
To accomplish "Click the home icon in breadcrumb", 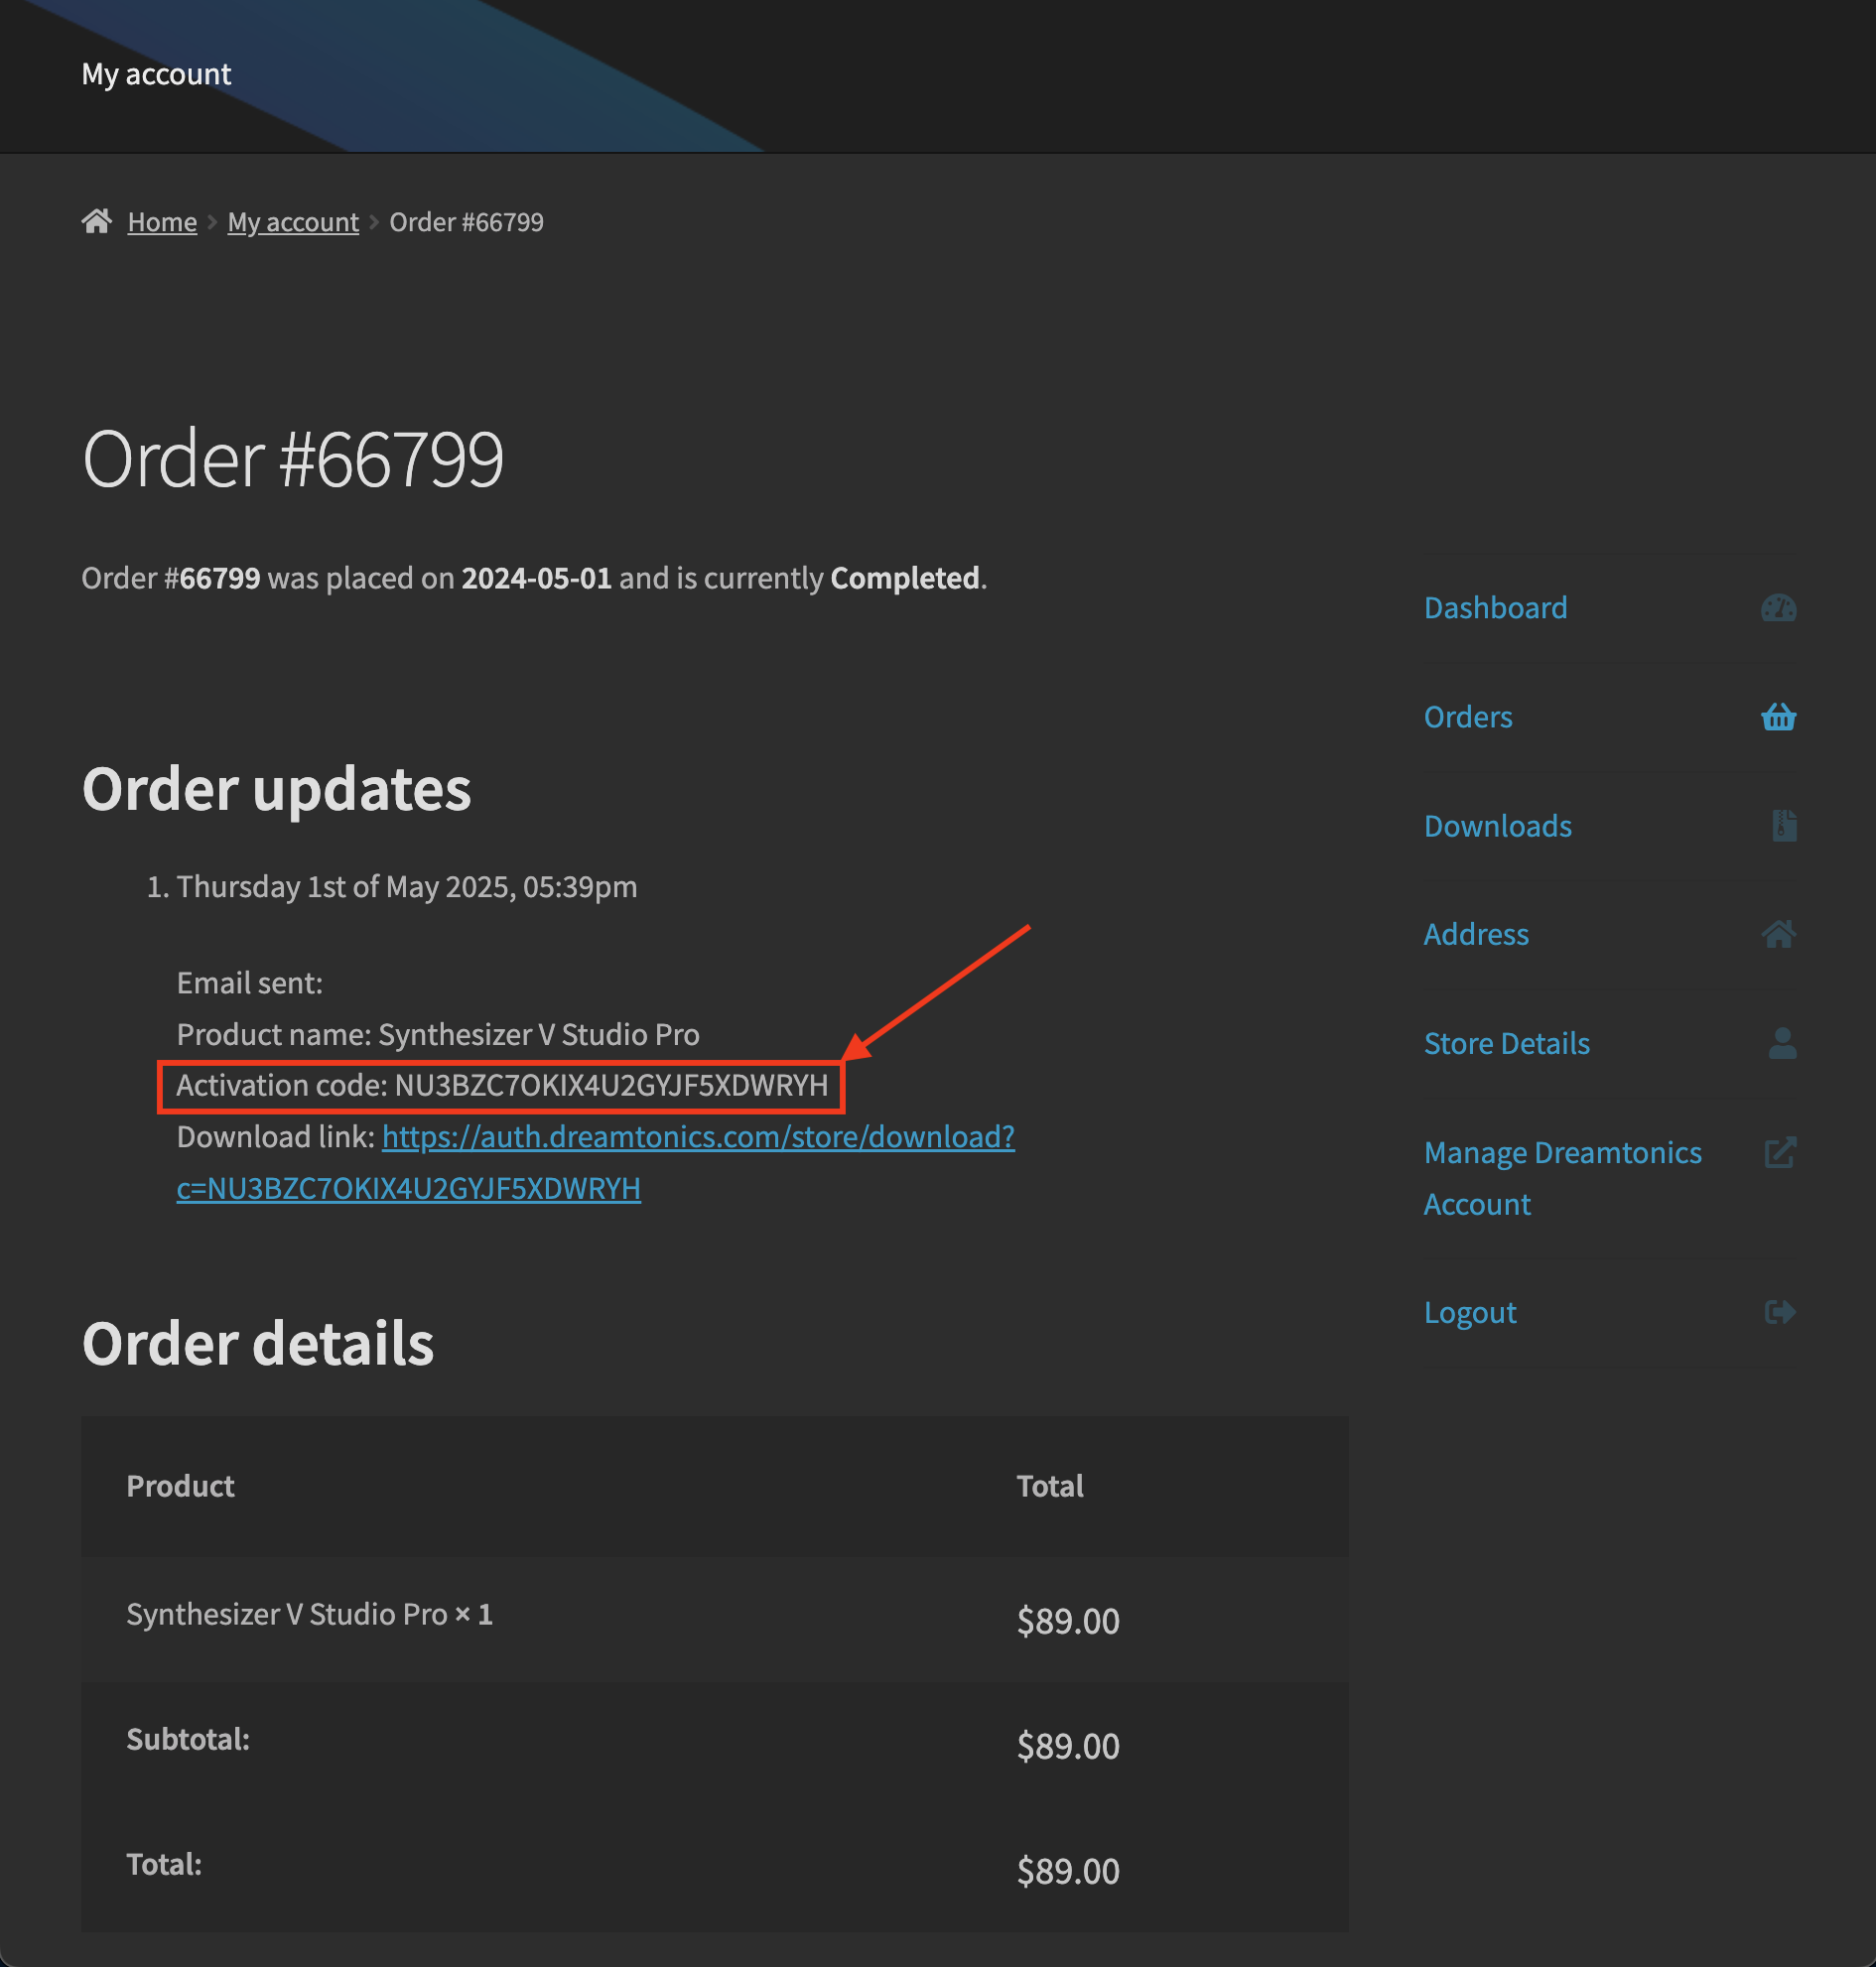I will (96, 221).
